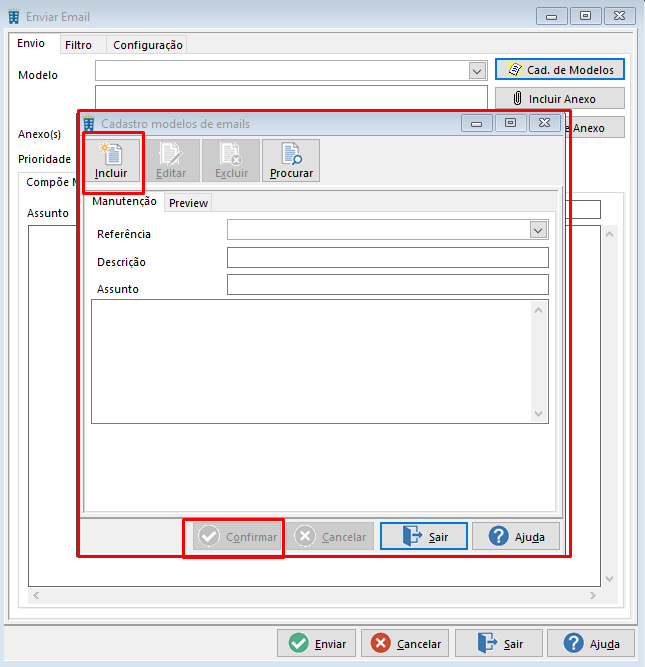This screenshot has height=667, width=645.
Task: Maximize the Enviar Email window
Action: click(585, 16)
